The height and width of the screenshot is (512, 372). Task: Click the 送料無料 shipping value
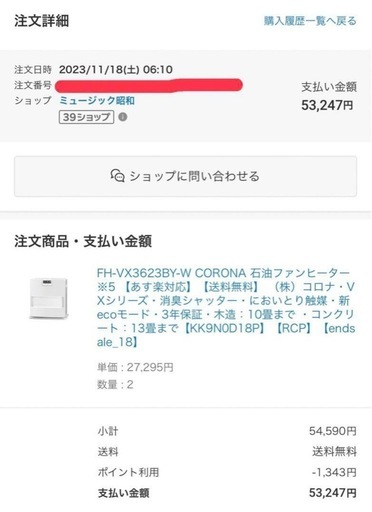(334, 452)
